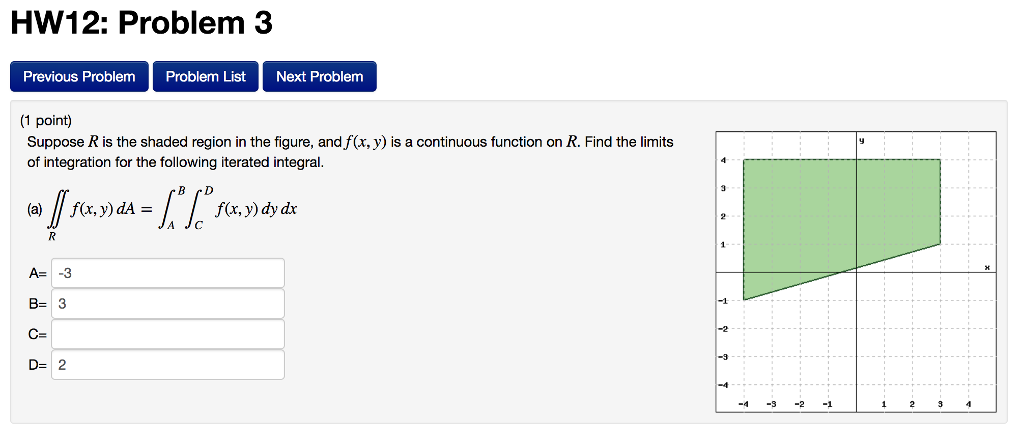1024x440 pixels.
Task: Go to the Previous Problem
Action: click(x=79, y=76)
